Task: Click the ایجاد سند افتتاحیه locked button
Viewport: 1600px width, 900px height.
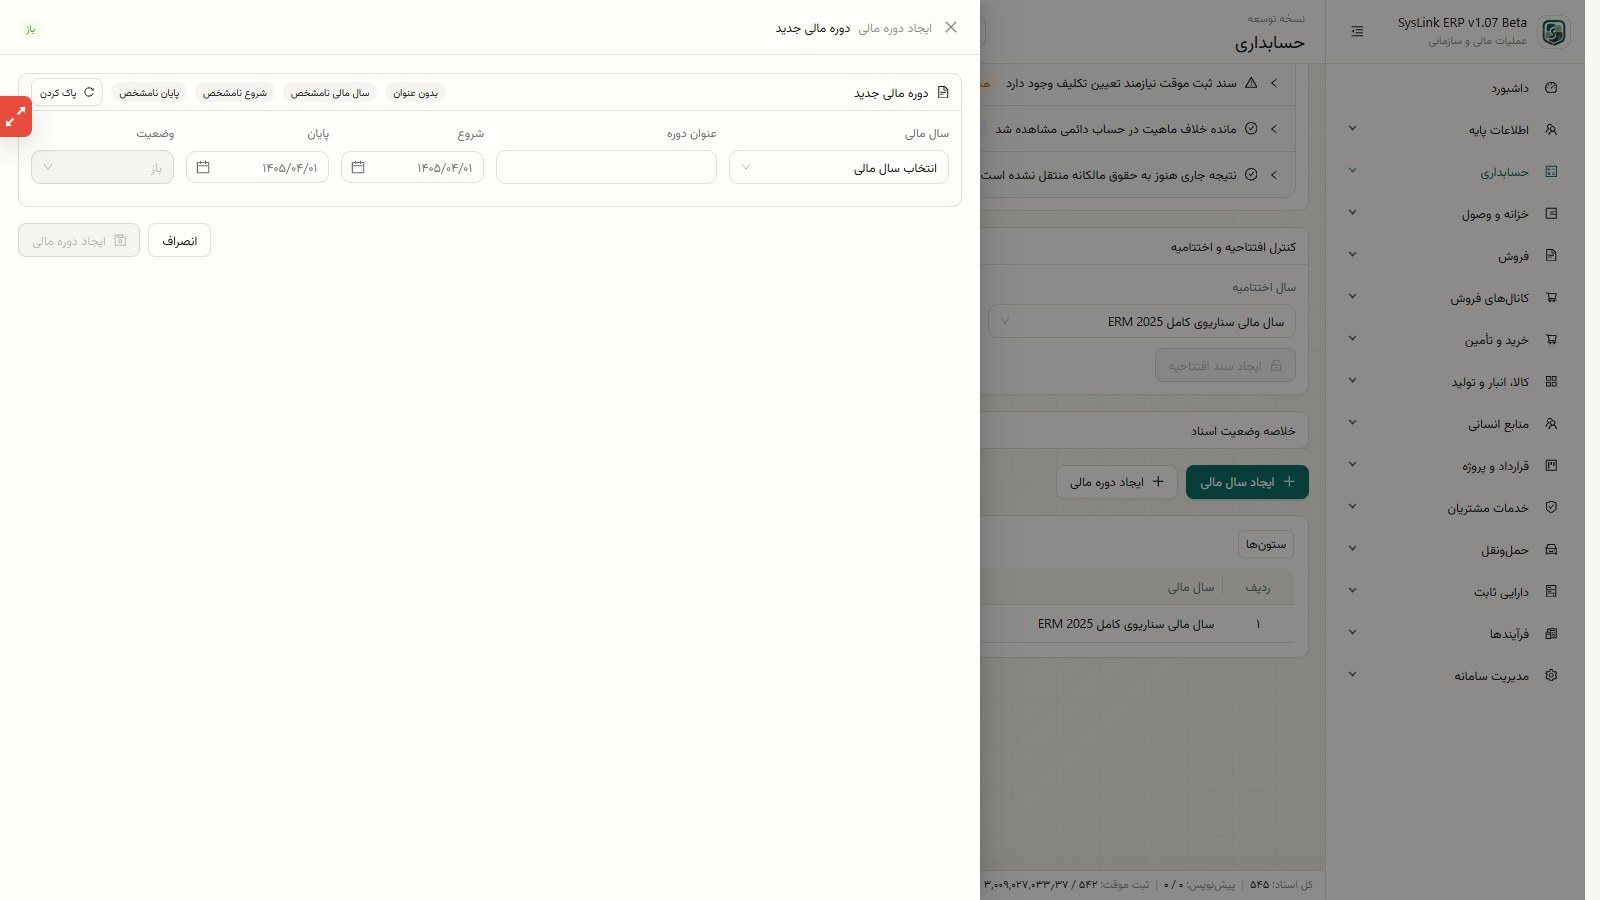Action: (x=1225, y=365)
